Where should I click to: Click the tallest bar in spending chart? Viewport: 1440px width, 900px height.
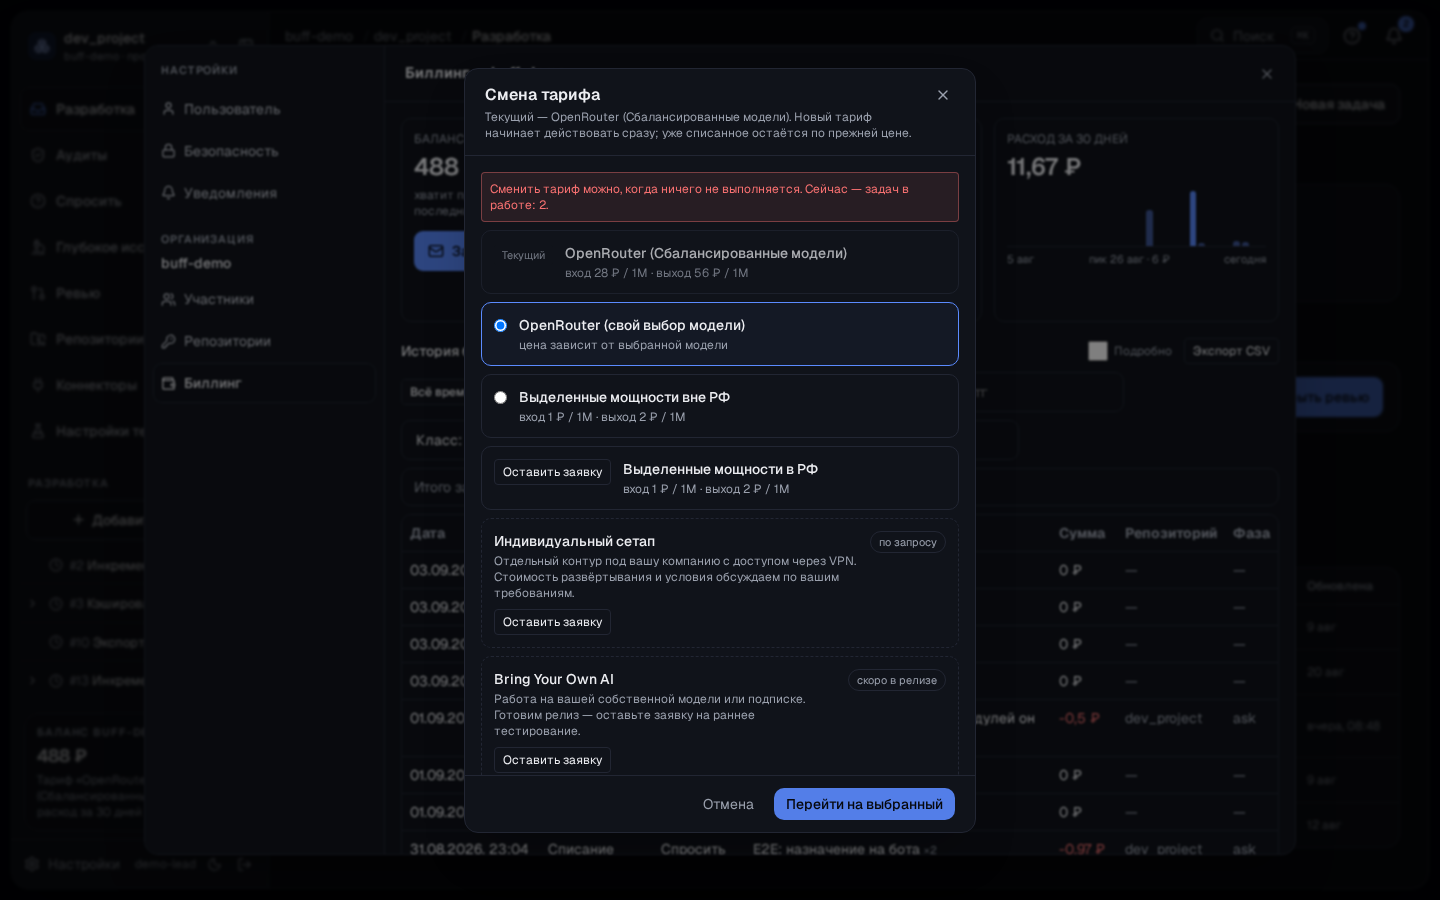point(1193,218)
